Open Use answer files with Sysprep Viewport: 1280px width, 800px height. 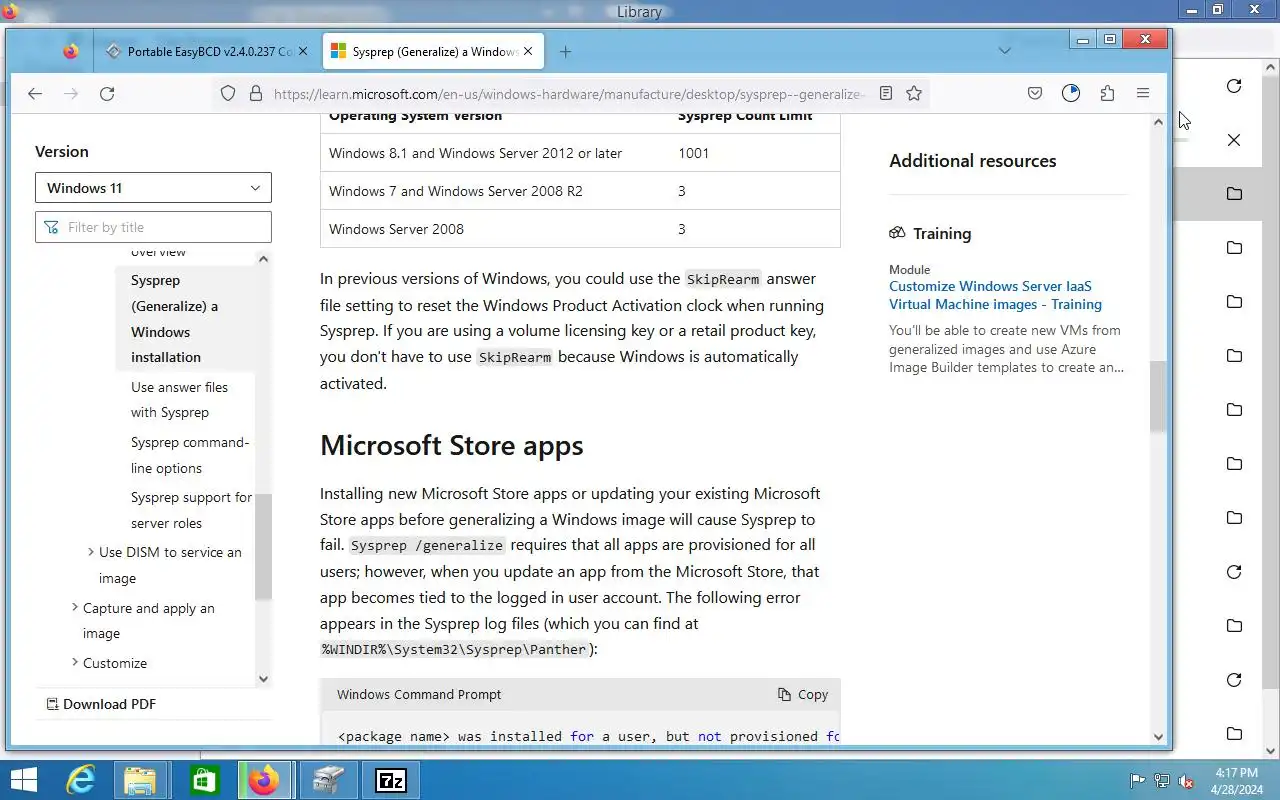(x=179, y=400)
